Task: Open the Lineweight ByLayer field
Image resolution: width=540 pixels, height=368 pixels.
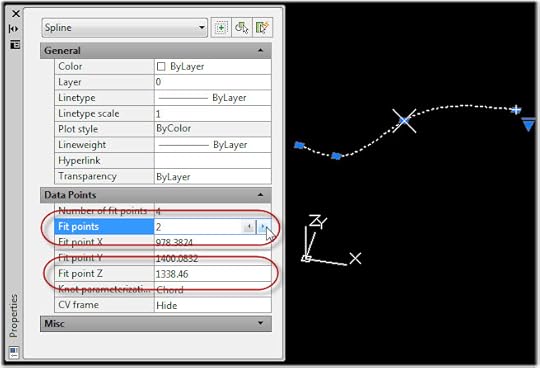Action: [212, 145]
